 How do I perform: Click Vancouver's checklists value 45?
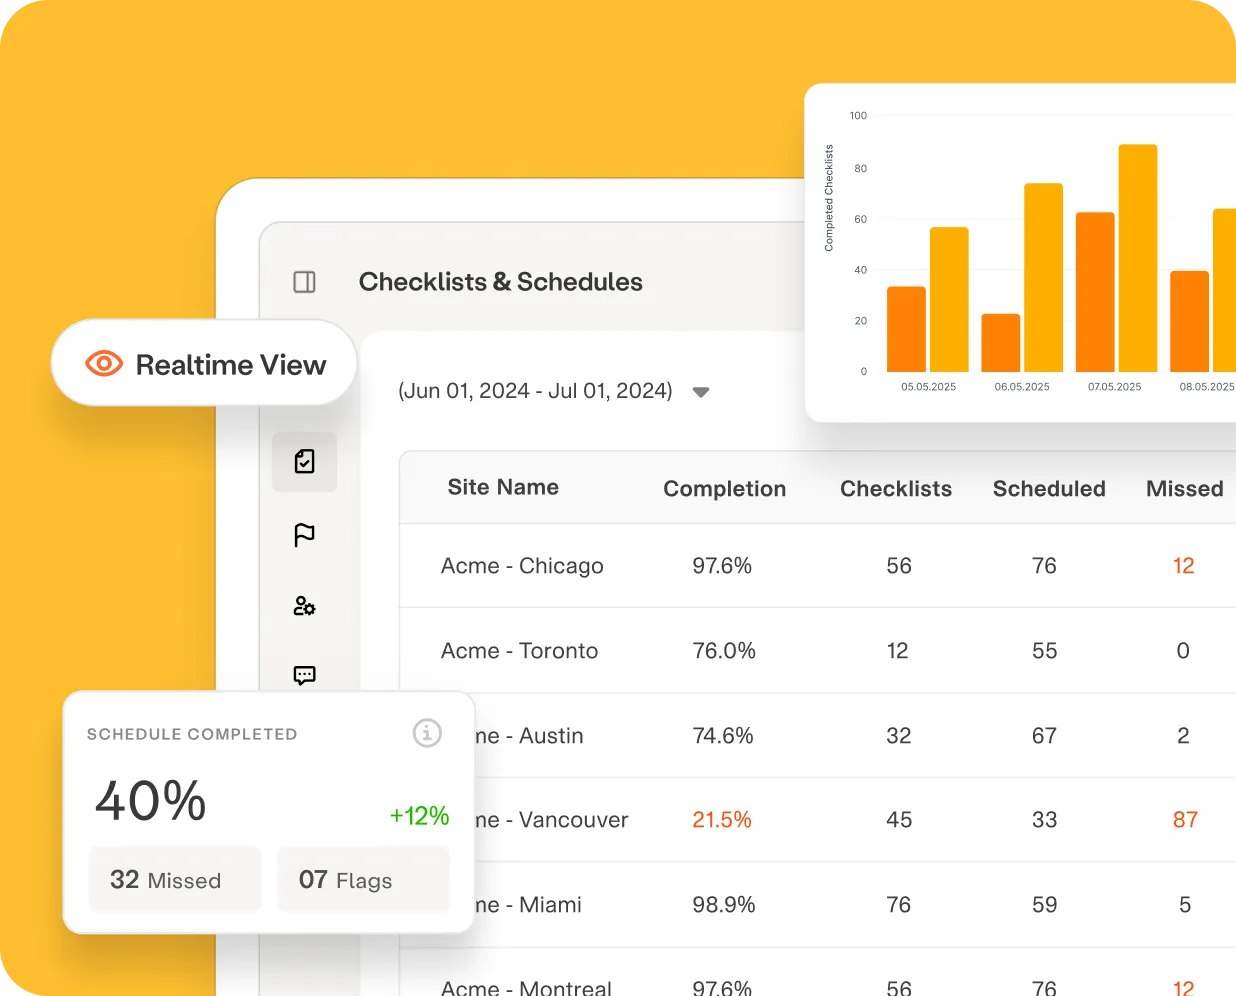click(899, 820)
